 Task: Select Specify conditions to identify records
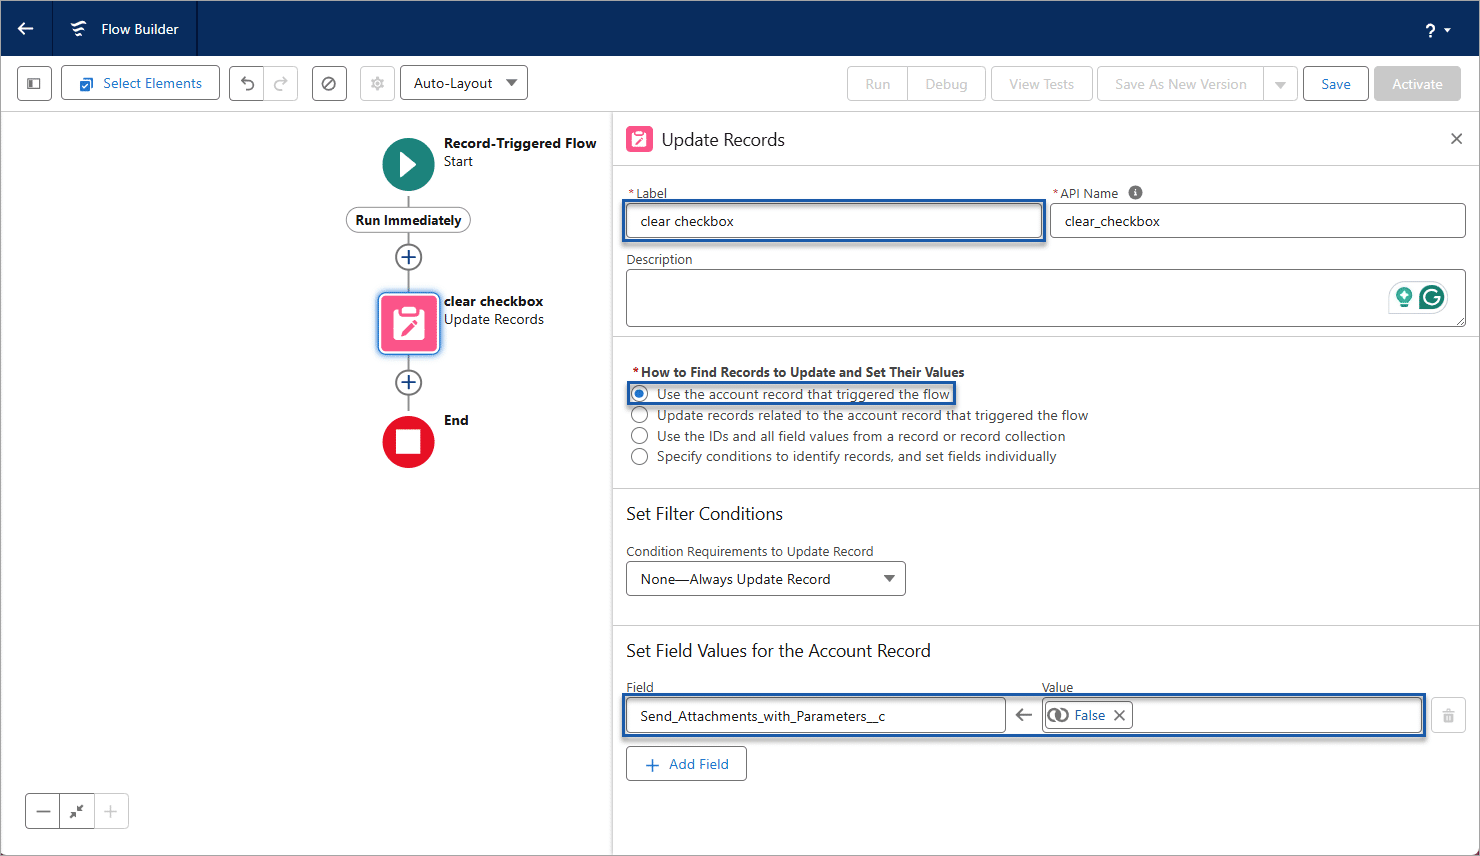click(640, 456)
